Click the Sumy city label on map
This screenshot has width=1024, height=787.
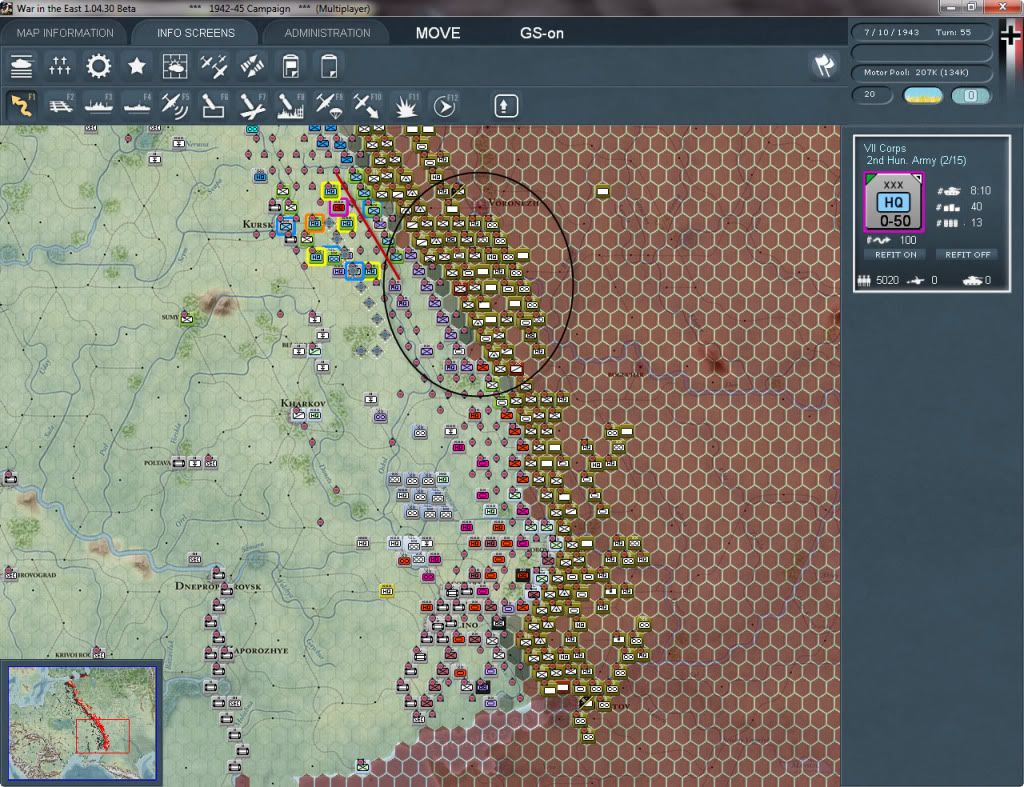pyautogui.click(x=170, y=317)
